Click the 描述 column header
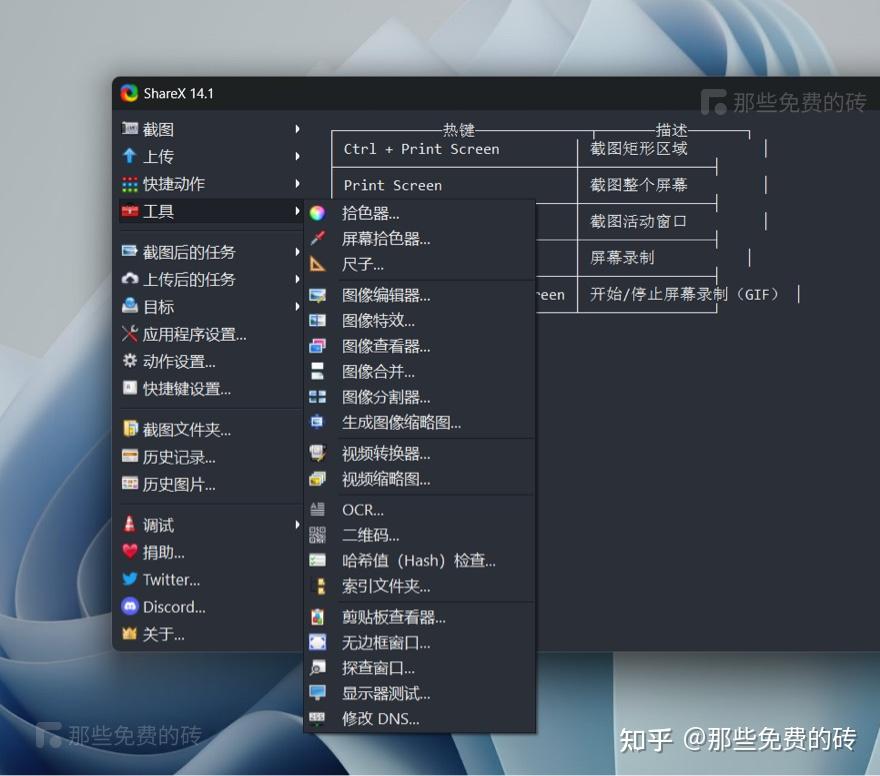Image resolution: width=880 pixels, height=776 pixels. click(x=672, y=130)
